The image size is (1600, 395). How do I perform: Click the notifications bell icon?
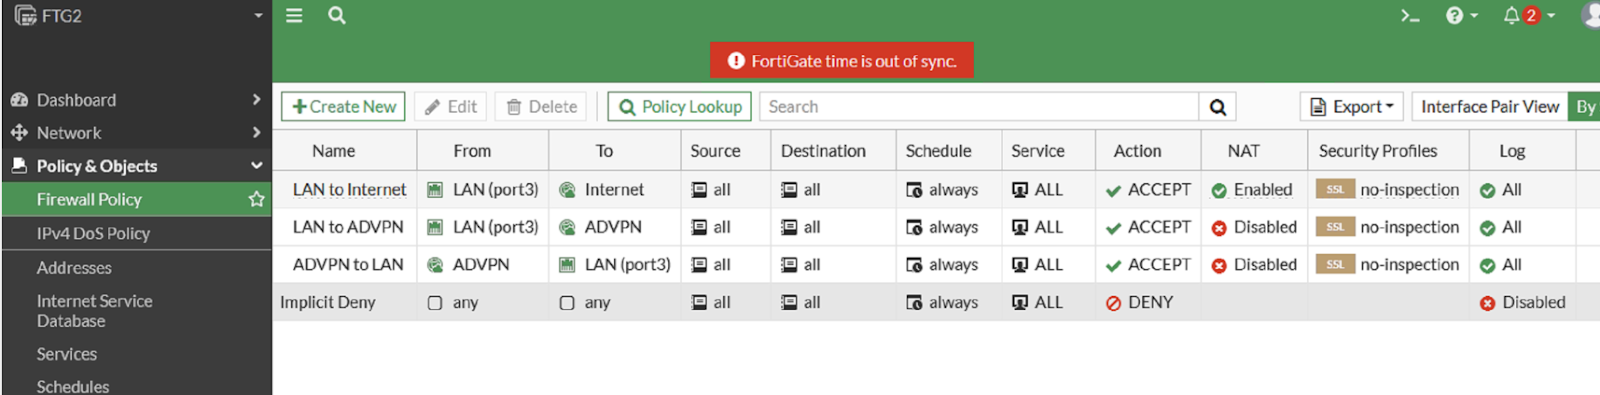(1511, 16)
